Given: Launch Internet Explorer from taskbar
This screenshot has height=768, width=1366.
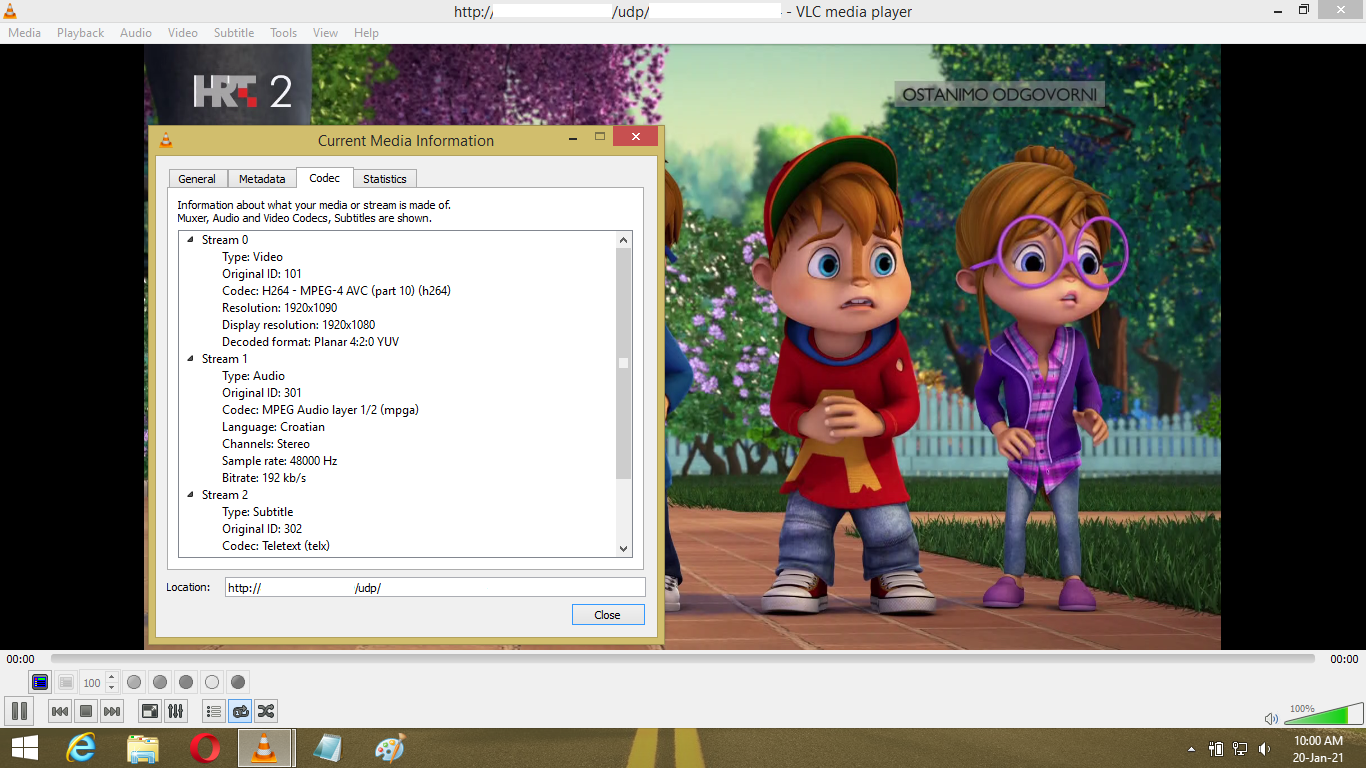Looking at the screenshot, I should [81, 748].
